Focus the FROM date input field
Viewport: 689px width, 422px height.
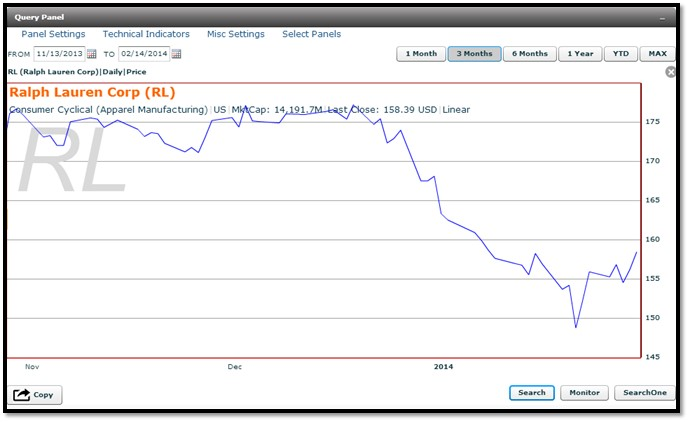click(x=59, y=54)
